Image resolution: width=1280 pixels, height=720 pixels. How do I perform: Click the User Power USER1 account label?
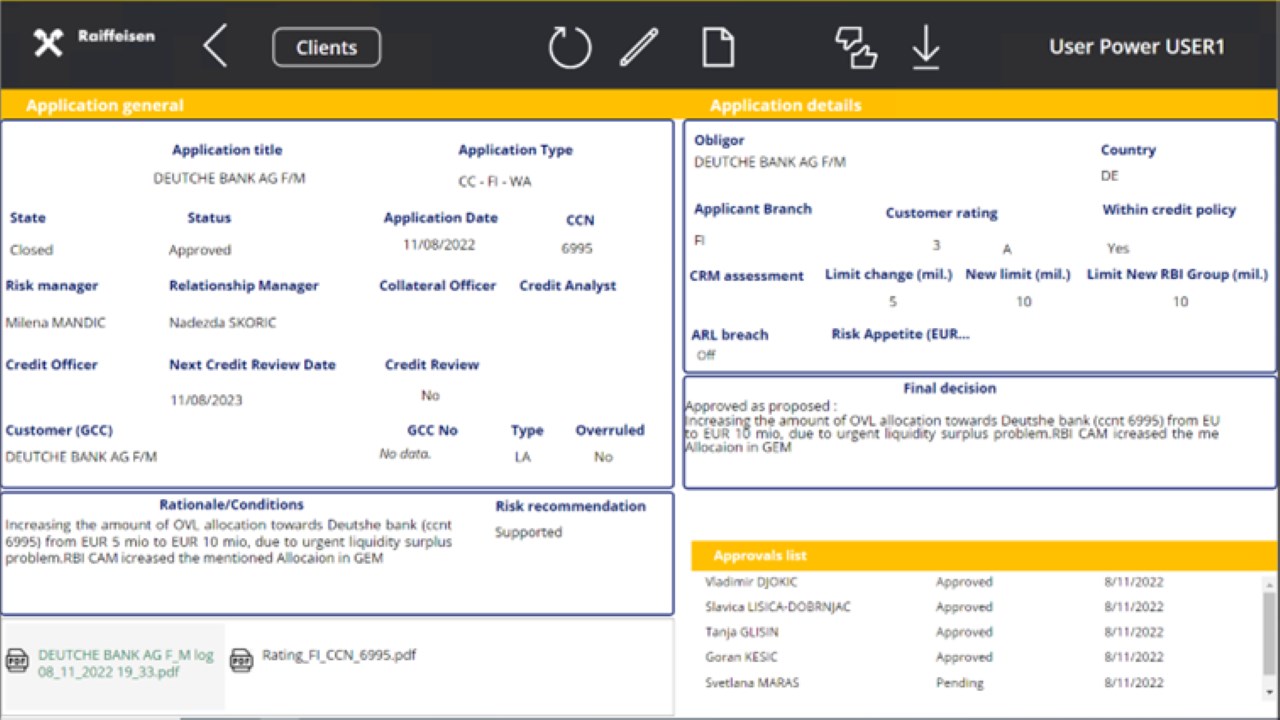[1137, 47]
